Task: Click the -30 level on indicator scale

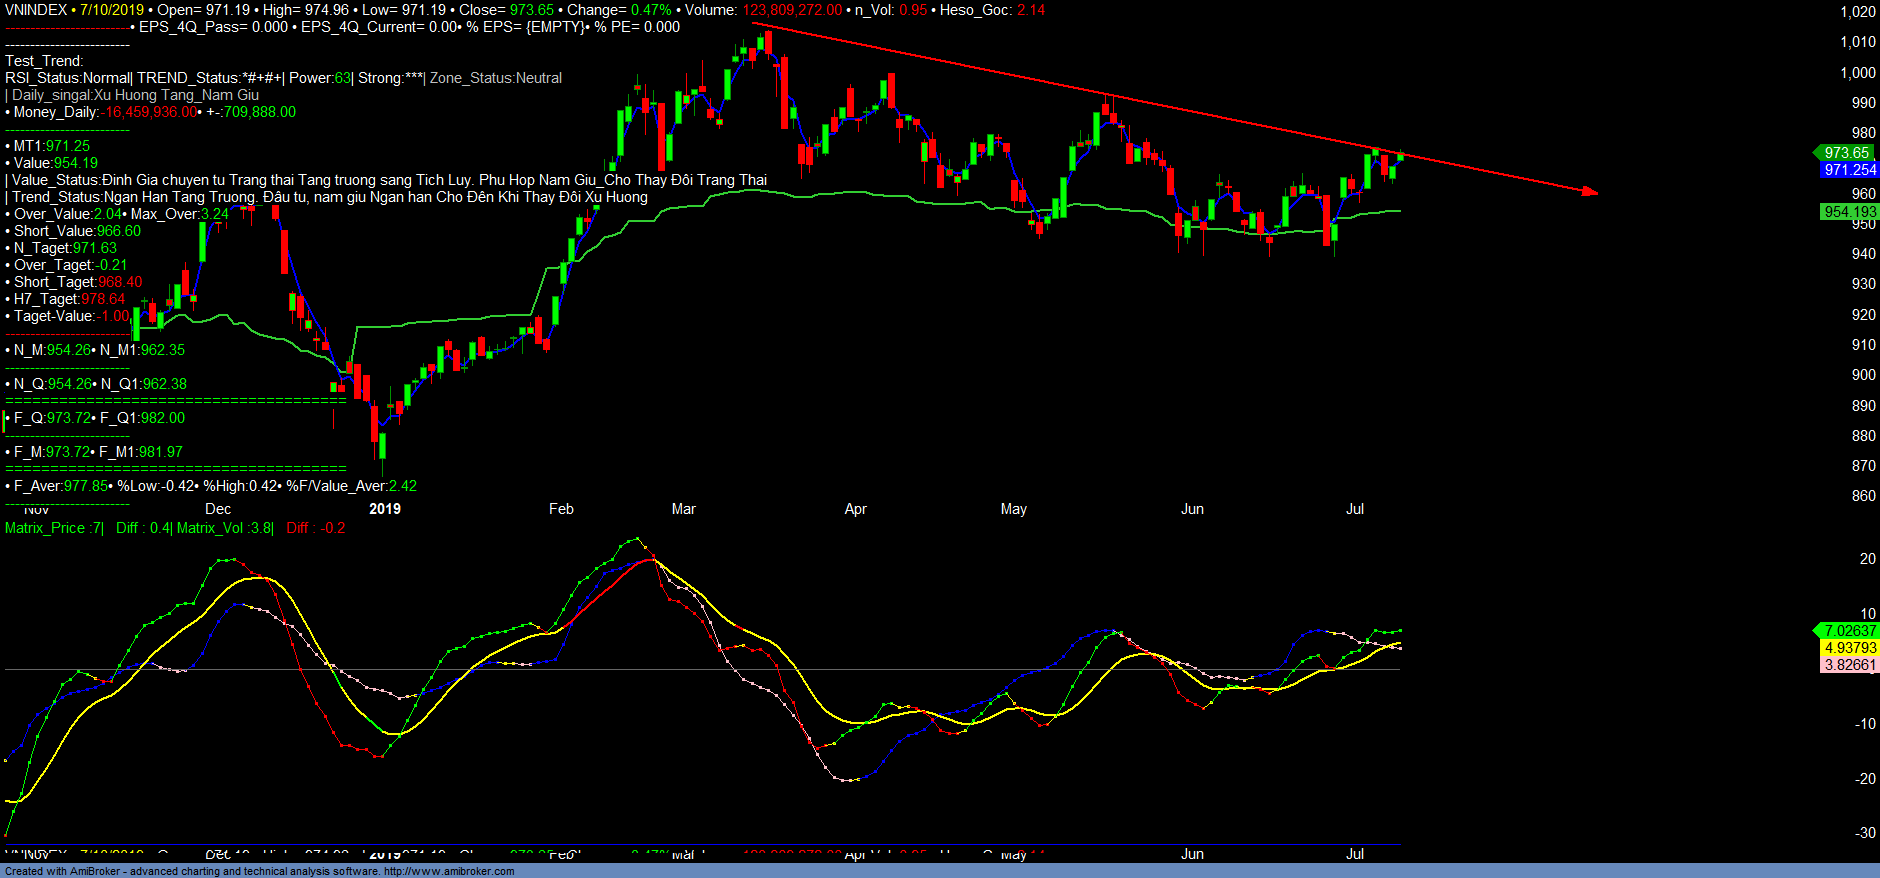Action: click(x=1865, y=833)
